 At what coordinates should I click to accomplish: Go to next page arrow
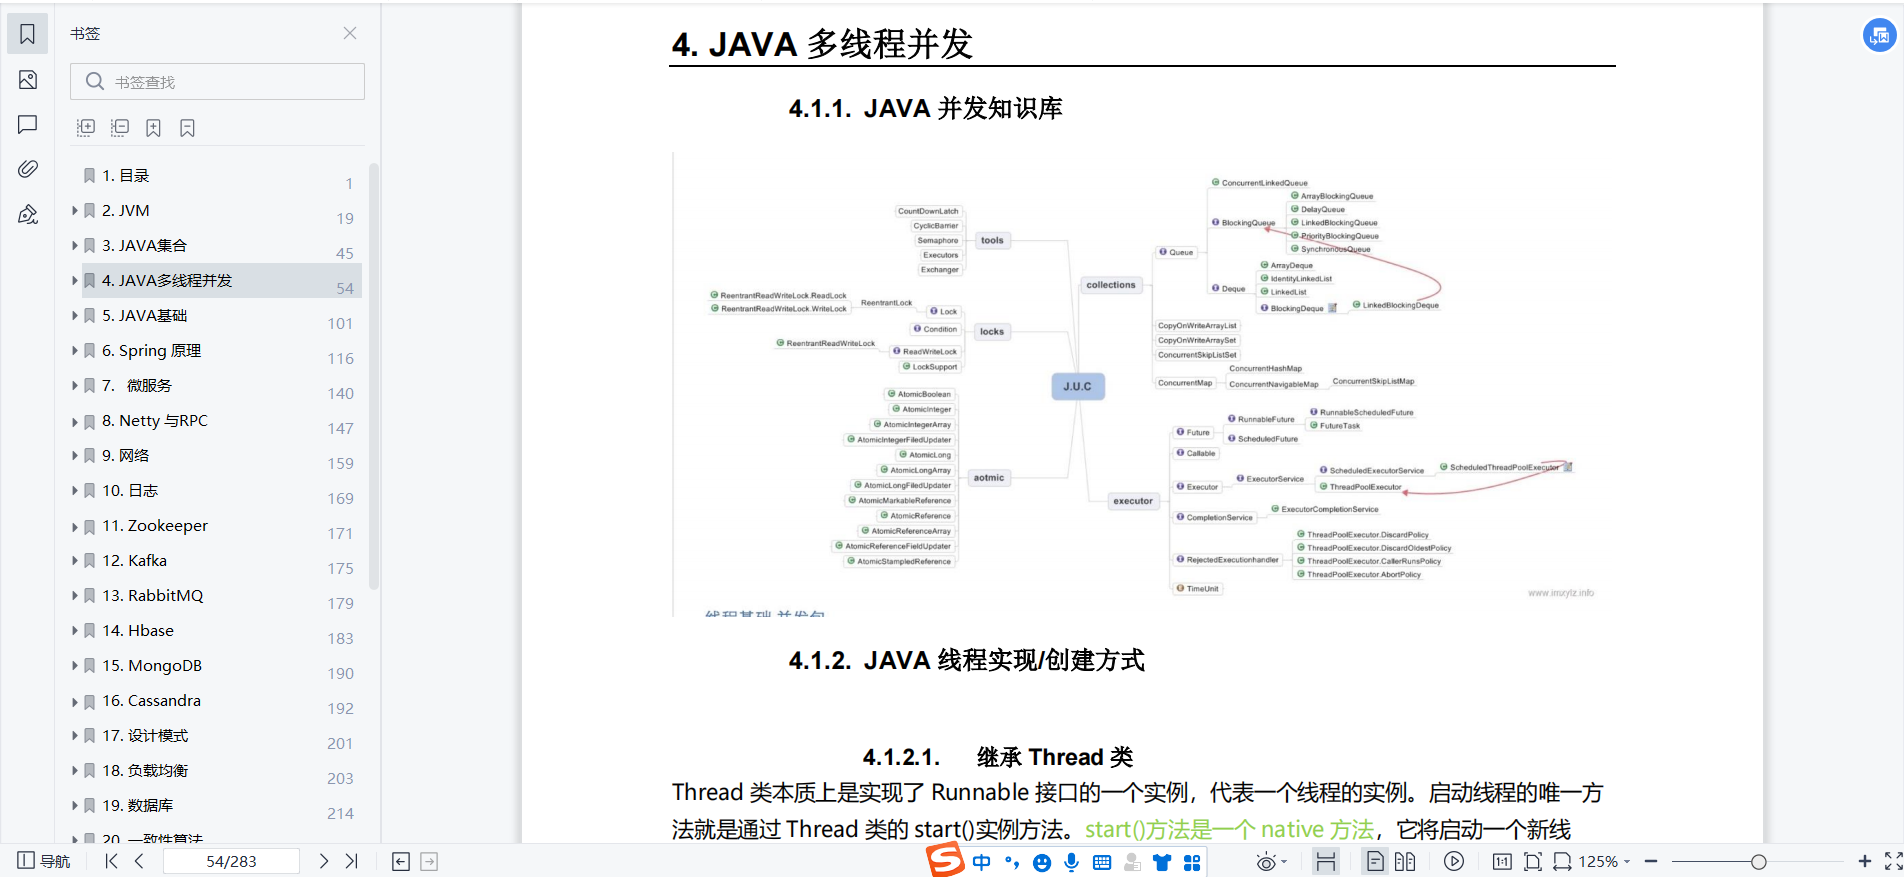(x=323, y=861)
